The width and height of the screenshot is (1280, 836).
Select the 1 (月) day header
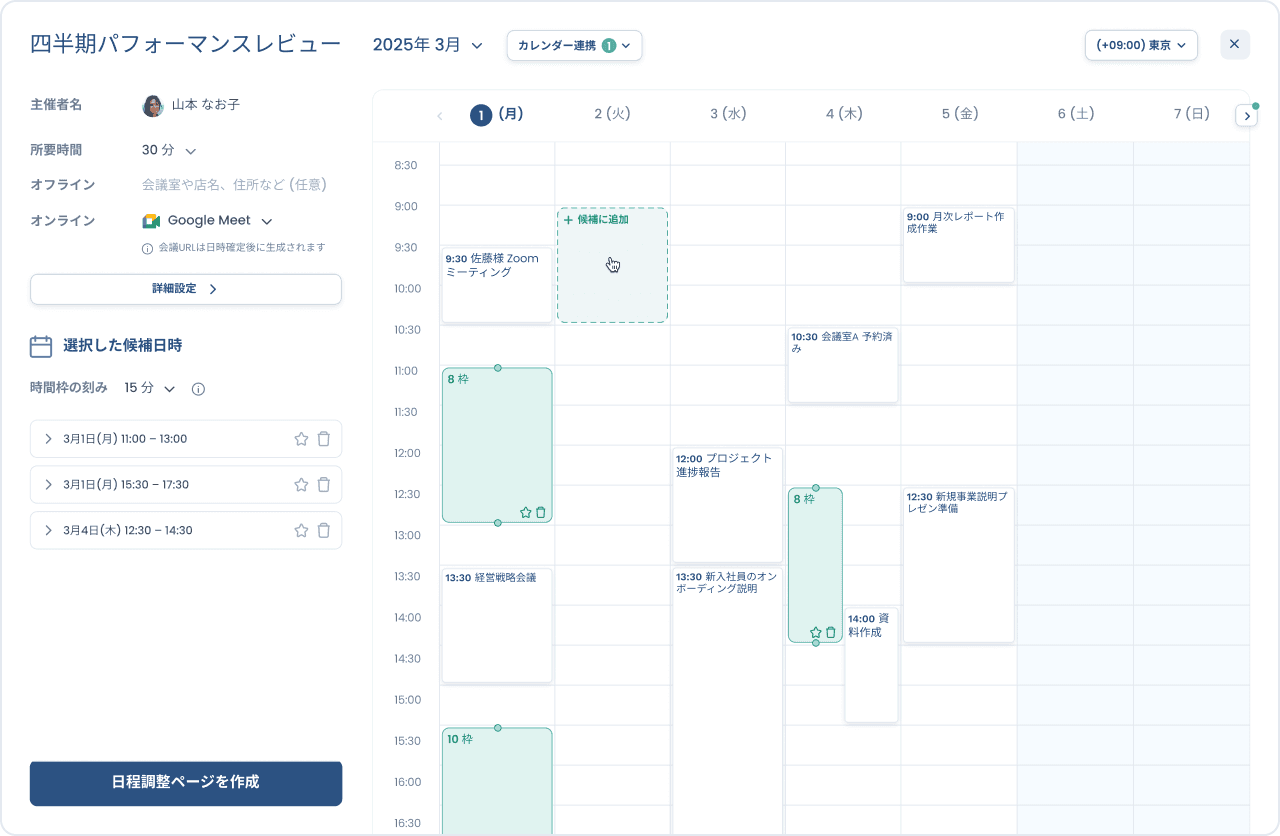click(x=497, y=115)
